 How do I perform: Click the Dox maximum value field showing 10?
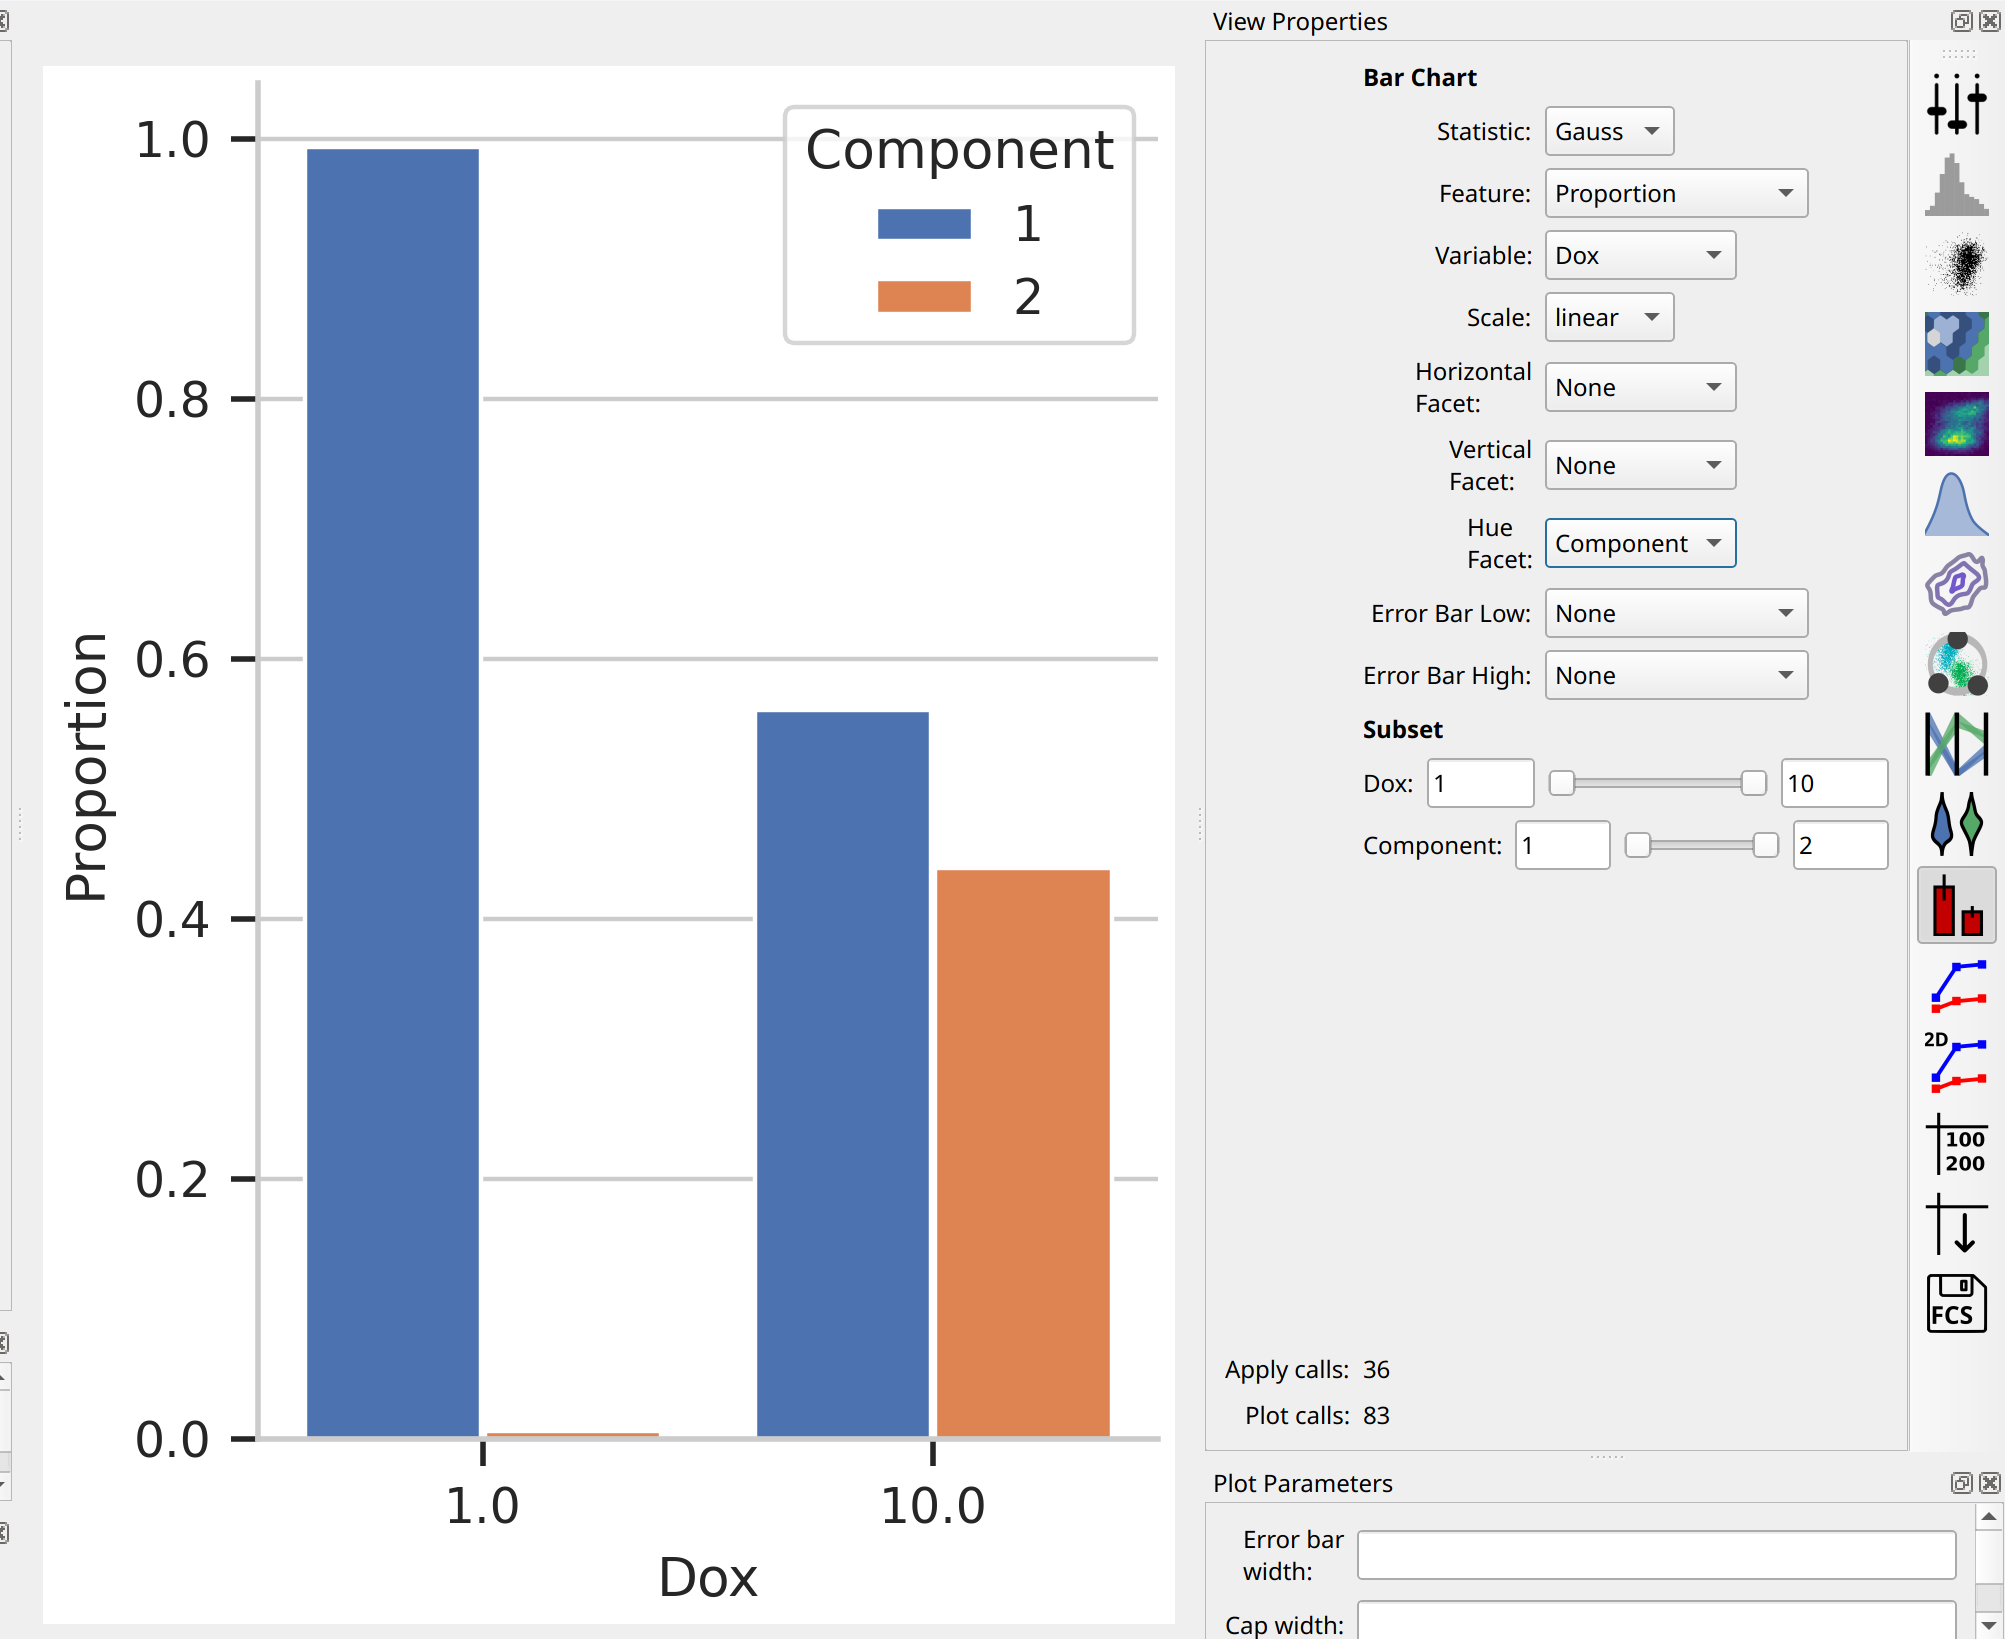[1834, 784]
